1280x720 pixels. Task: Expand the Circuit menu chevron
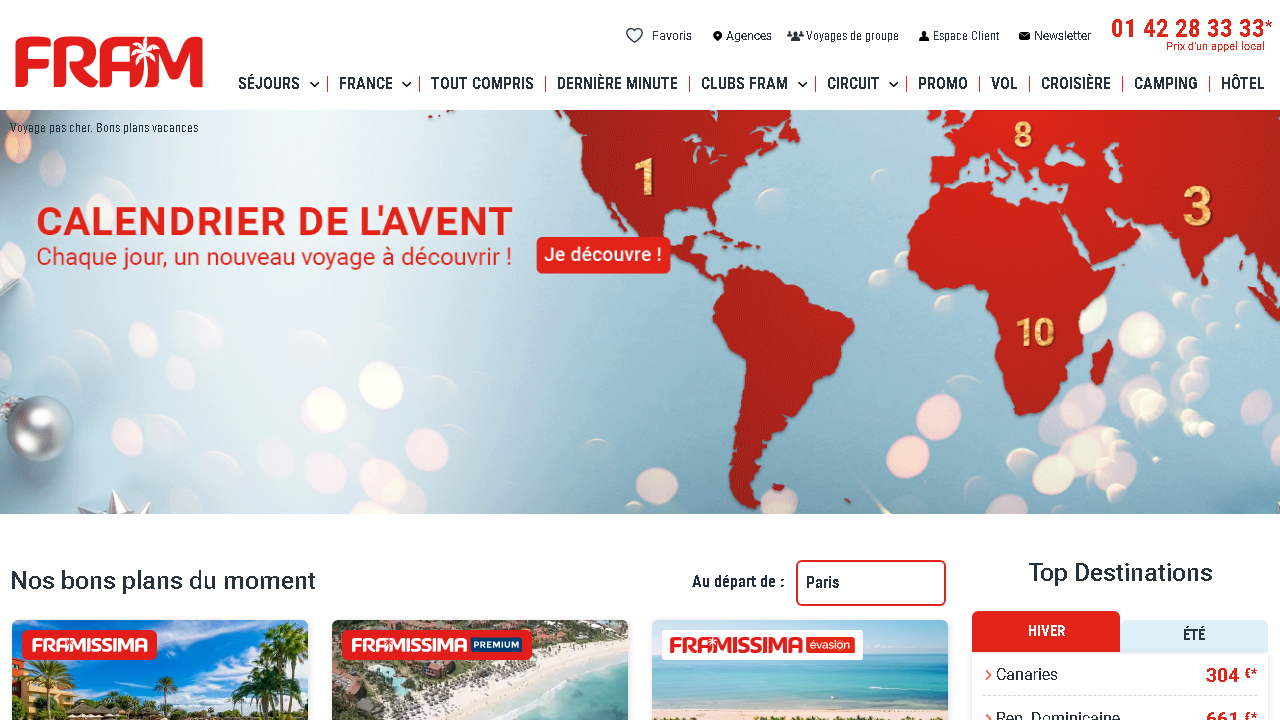[x=893, y=84]
